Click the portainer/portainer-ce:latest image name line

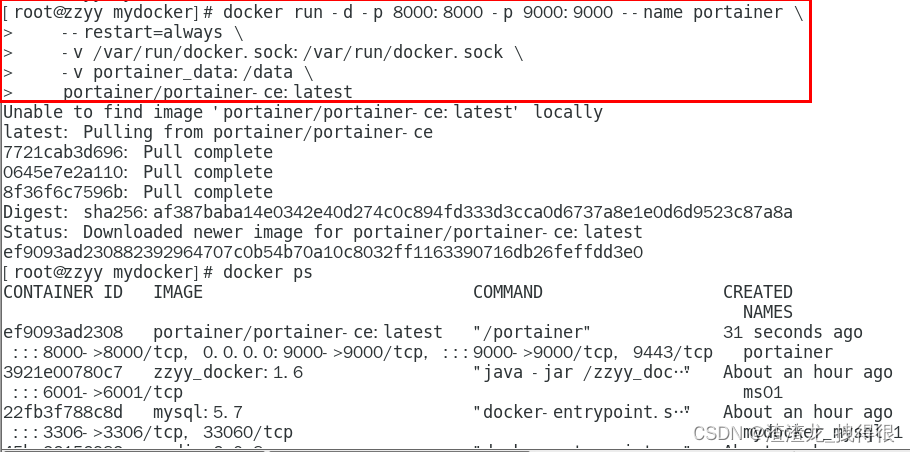pos(207,92)
